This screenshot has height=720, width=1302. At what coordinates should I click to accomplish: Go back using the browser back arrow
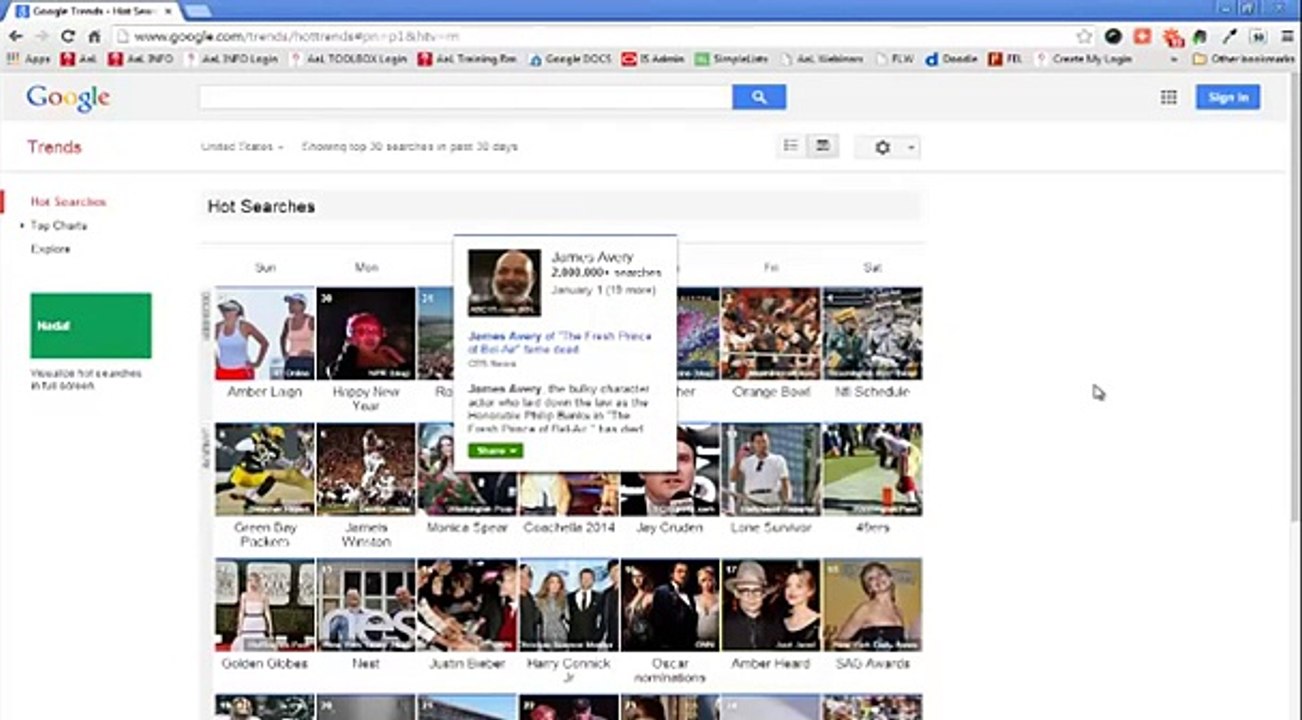coord(15,36)
